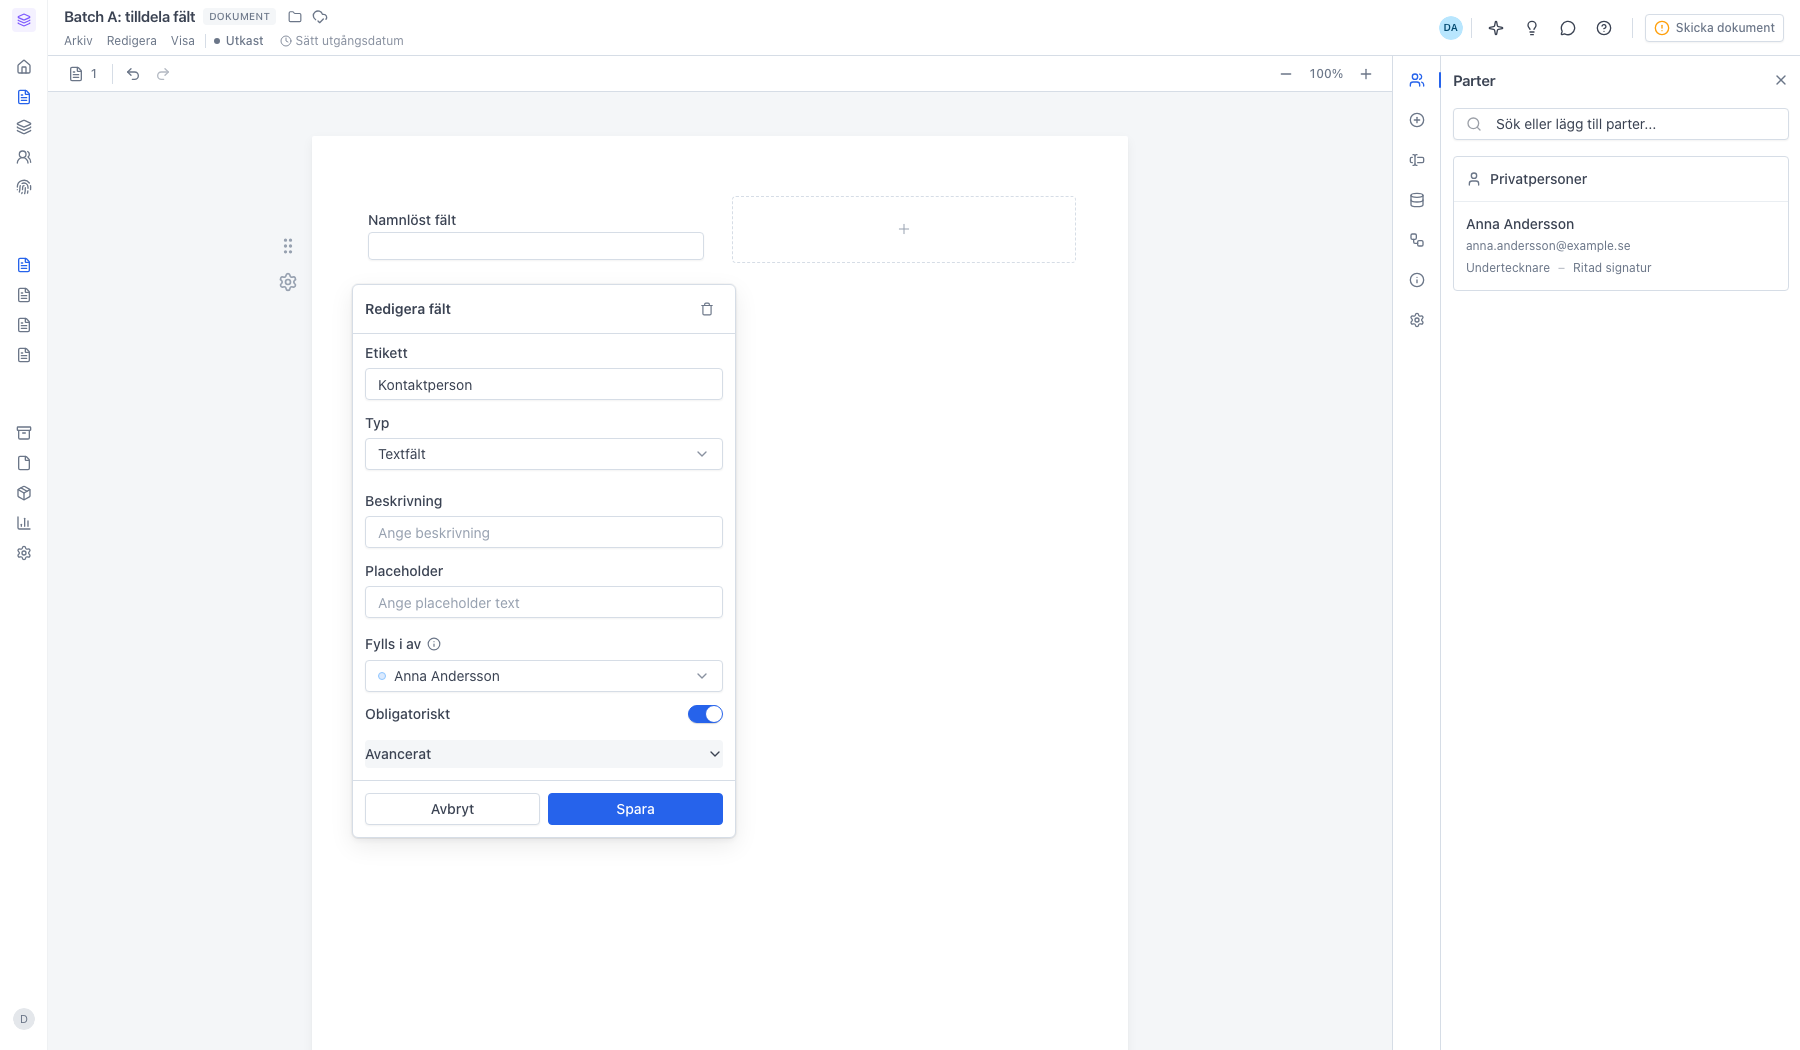
Task: Click the Etikett input with Kontaktperson
Action: 544,384
